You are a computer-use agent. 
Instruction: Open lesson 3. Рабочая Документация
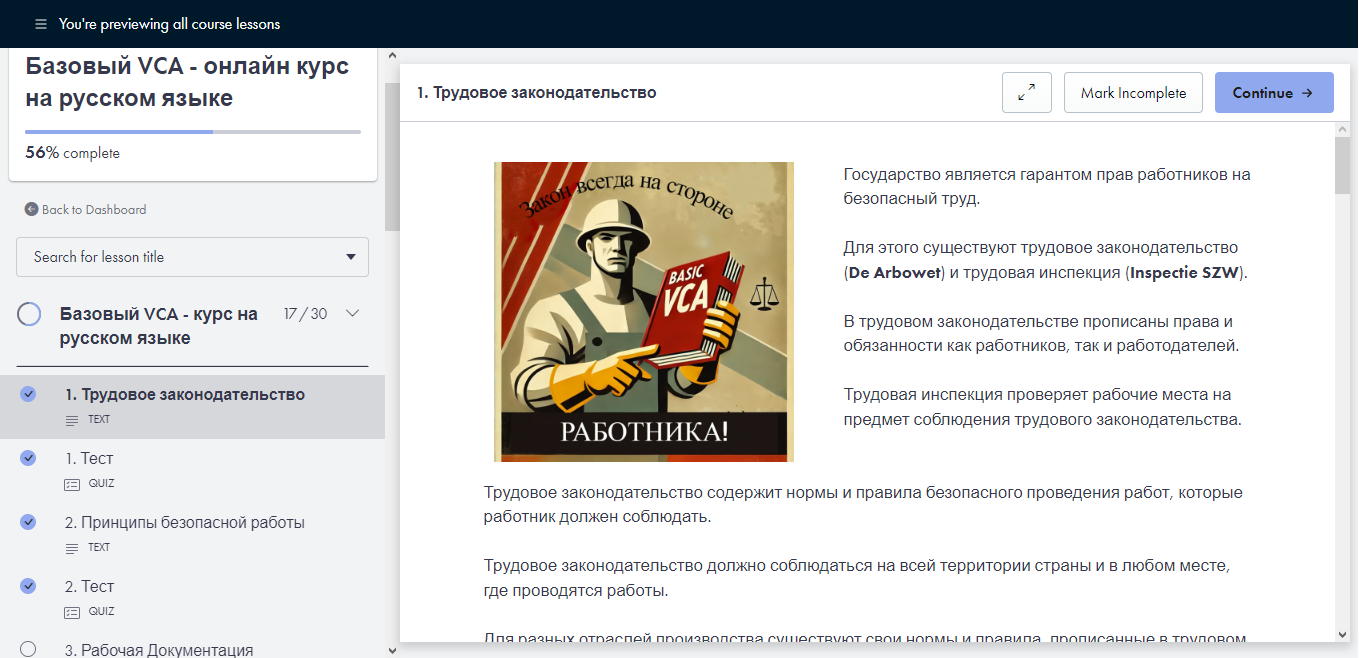pyautogui.click(x=159, y=650)
